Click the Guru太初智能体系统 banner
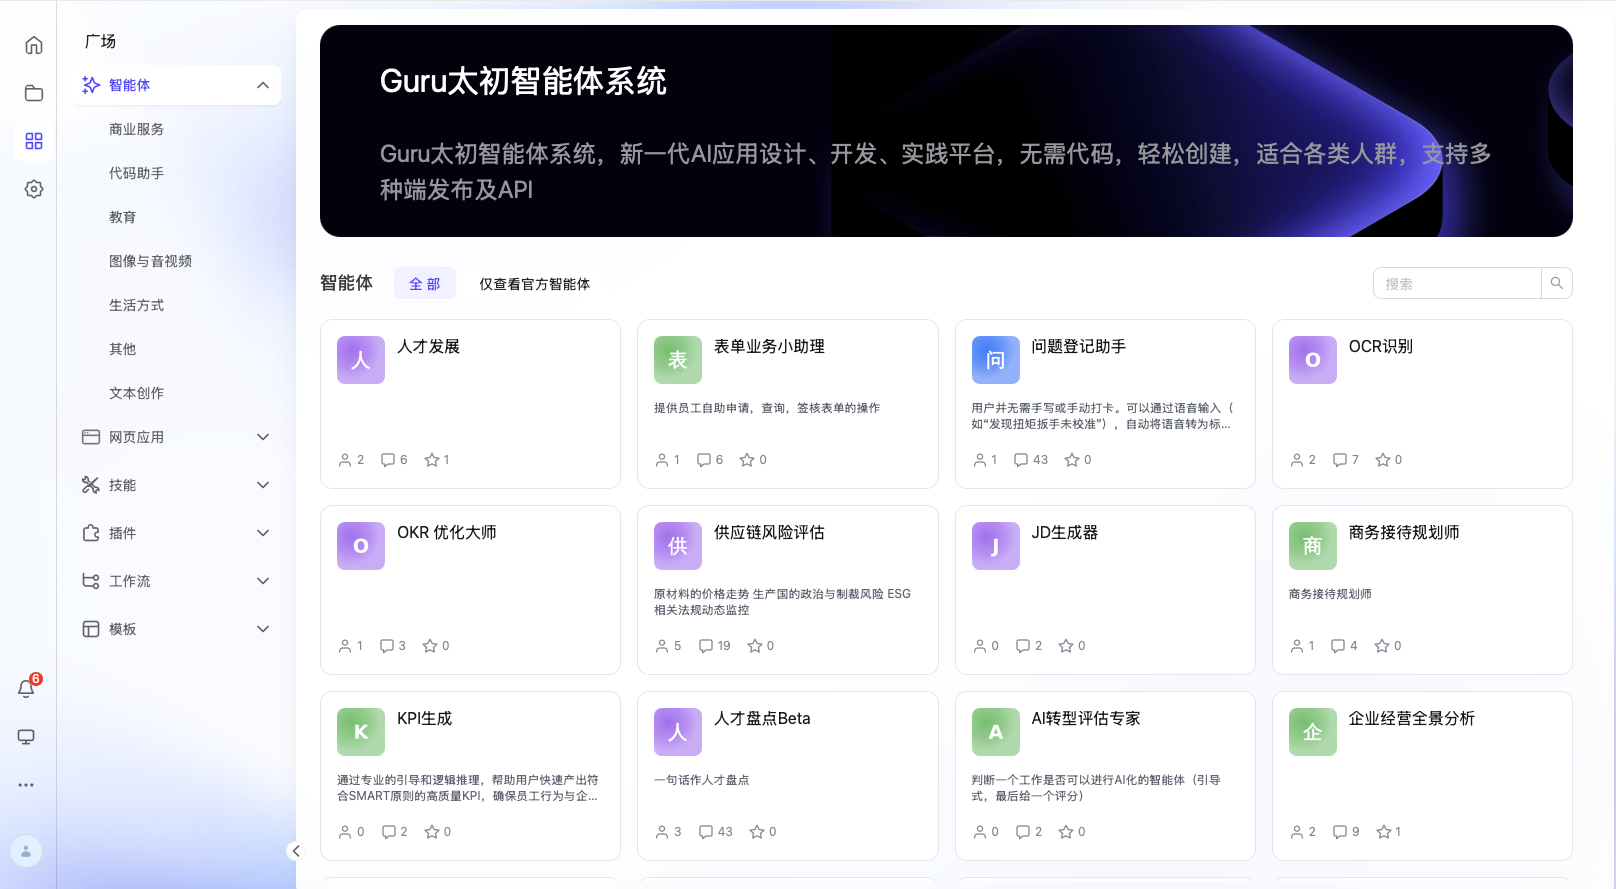This screenshot has height=889, width=1616. pyautogui.click(x=946, y=131)
